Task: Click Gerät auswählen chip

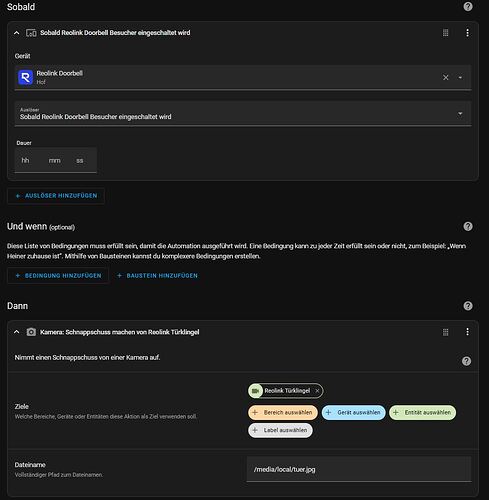Action: click(x=353, y=412)
